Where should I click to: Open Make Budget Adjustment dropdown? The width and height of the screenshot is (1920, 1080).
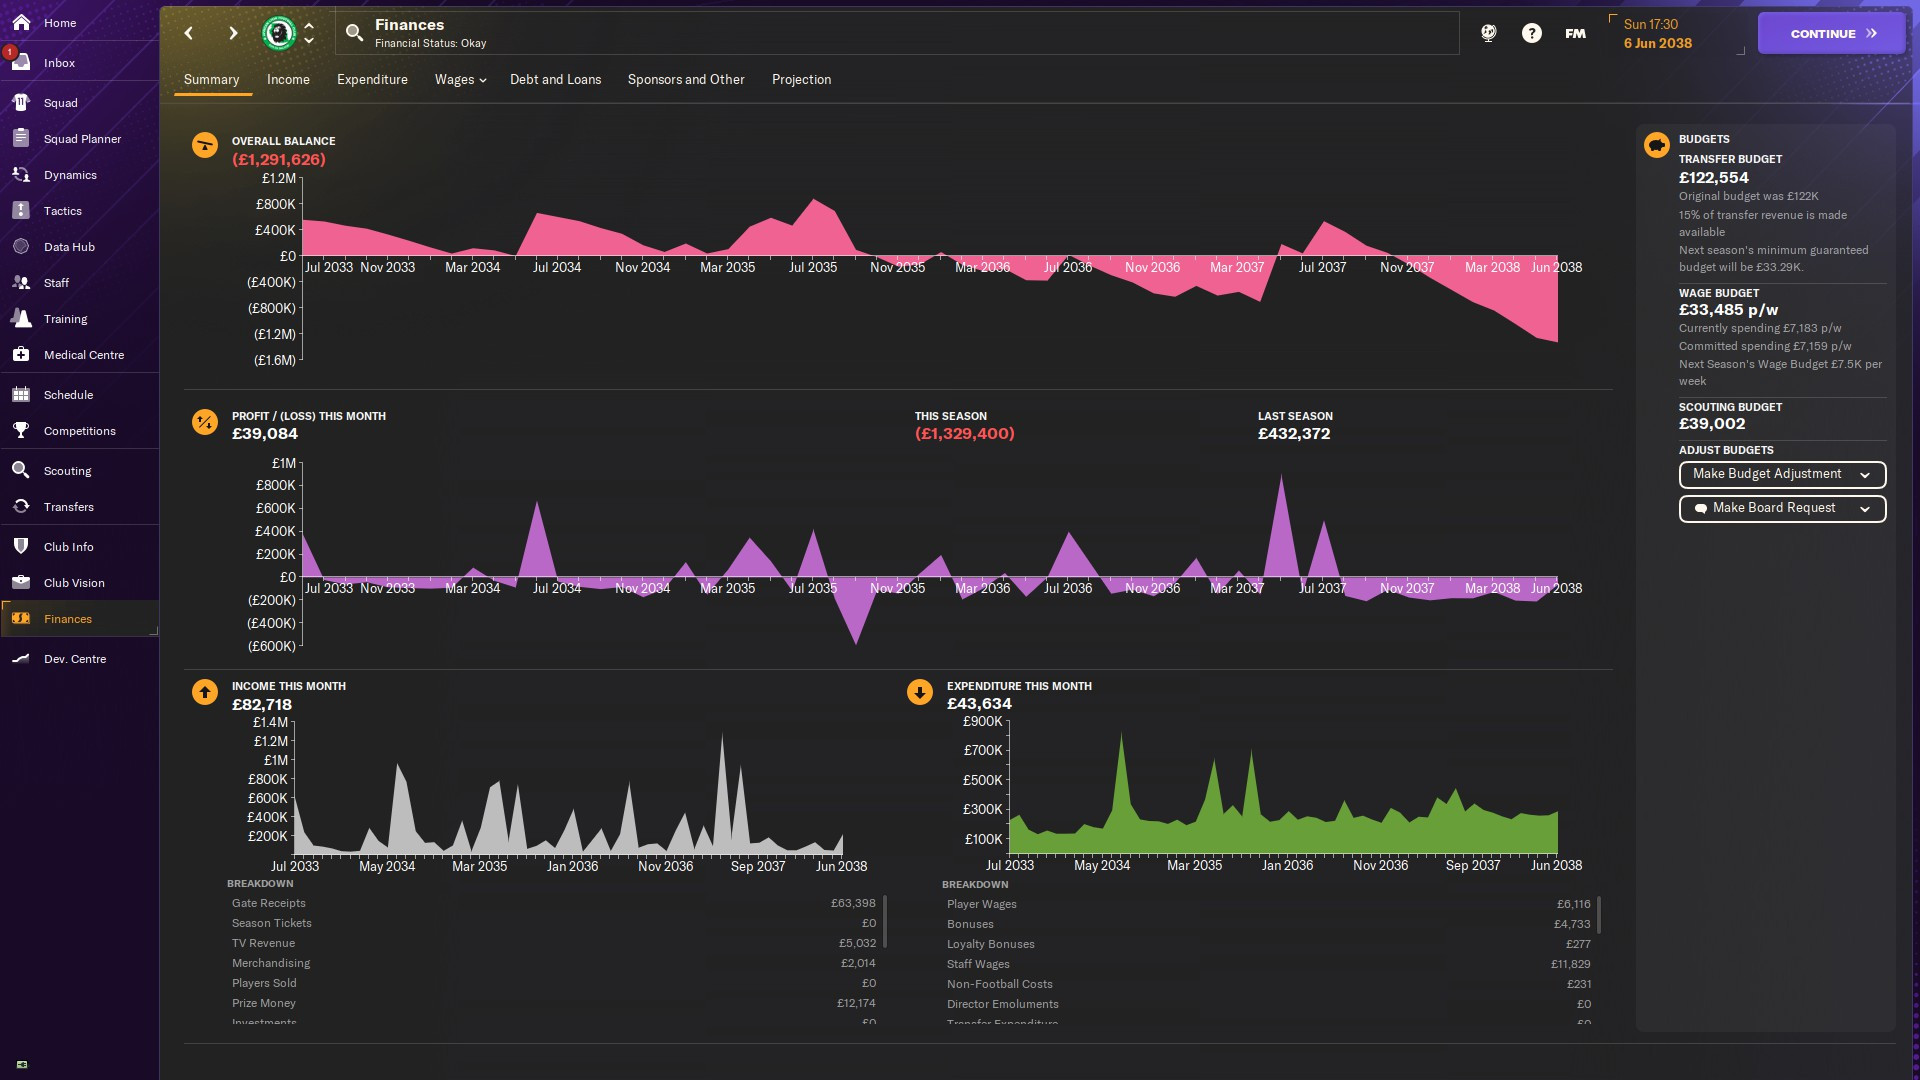pyautogui.click(x=1781, y=474)
